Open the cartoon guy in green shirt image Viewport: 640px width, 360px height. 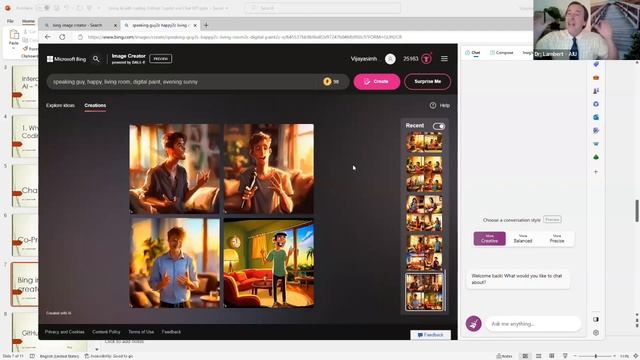click(x=269, y=263)
